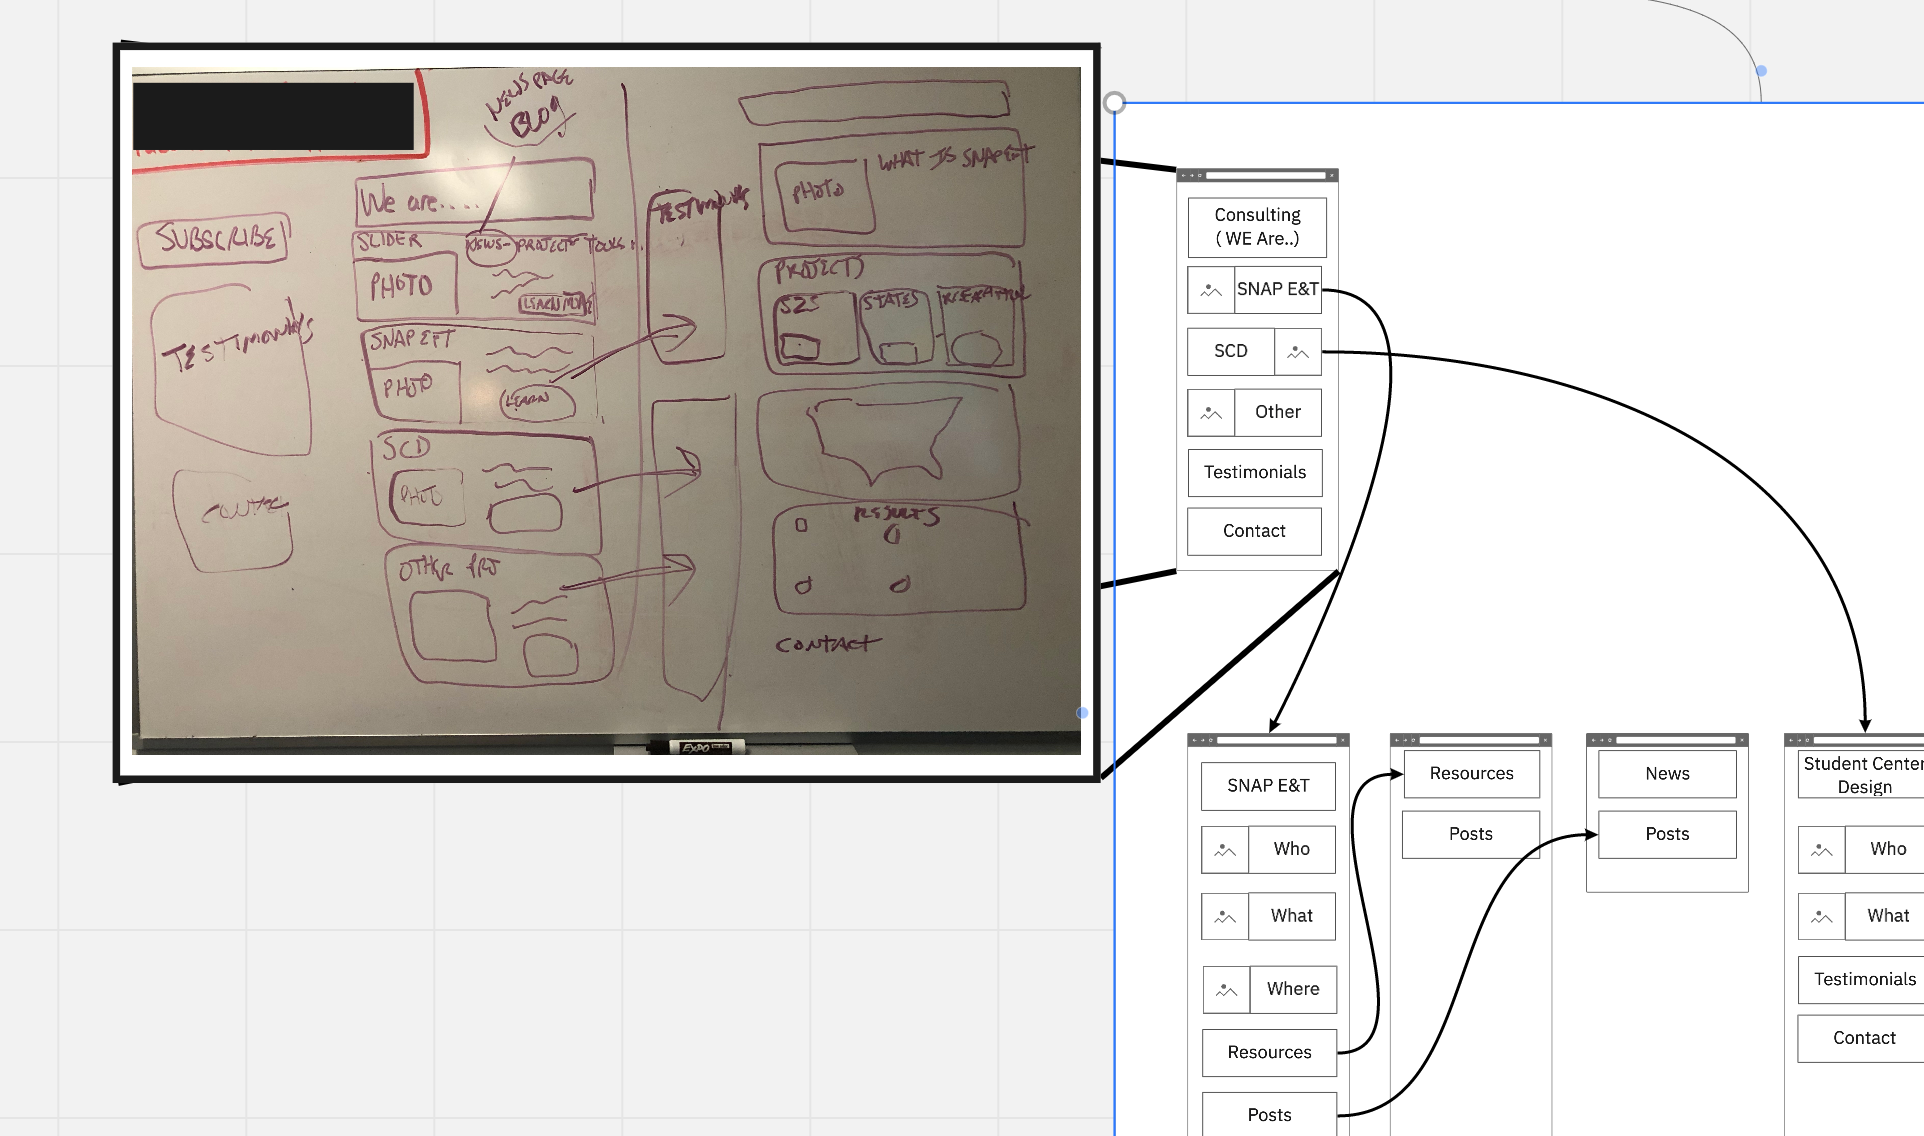Click the Resources header in Resources wireframe
Screen dimensions: 1924x1136
(x=1471, y=774)
